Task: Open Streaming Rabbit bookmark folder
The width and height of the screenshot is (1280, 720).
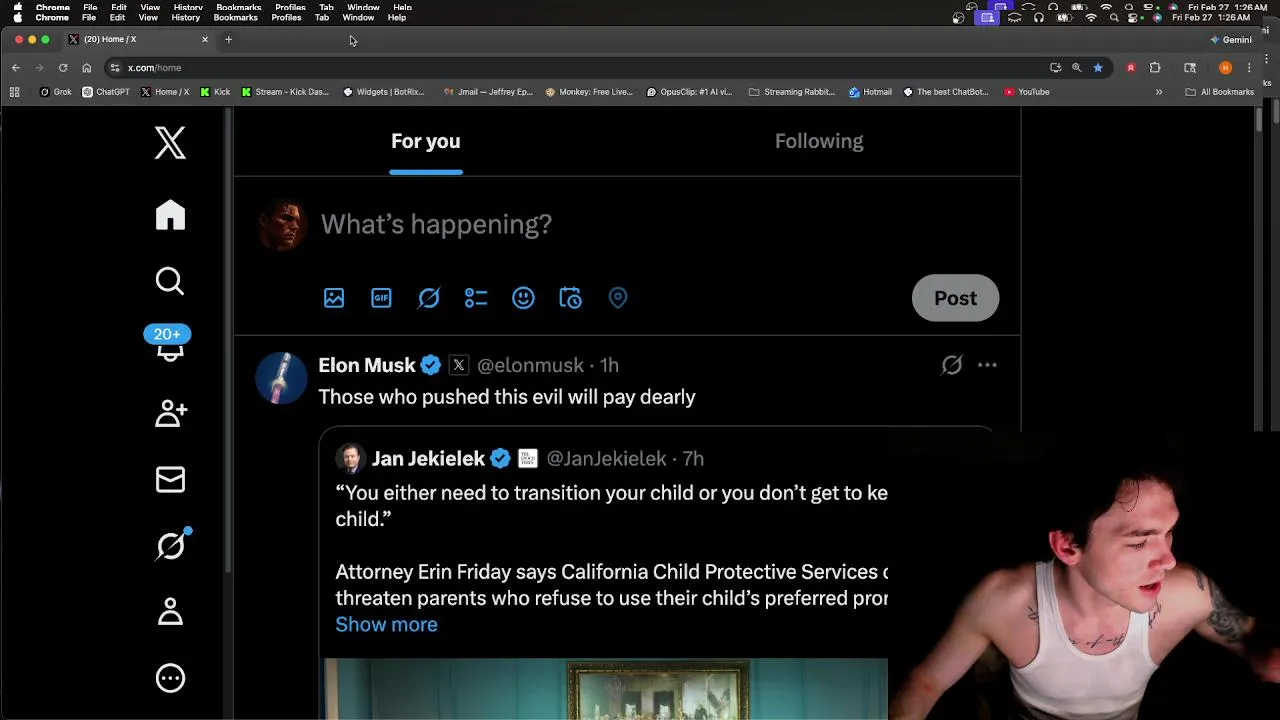Action: pyautogui.click(x=791, y=92)
